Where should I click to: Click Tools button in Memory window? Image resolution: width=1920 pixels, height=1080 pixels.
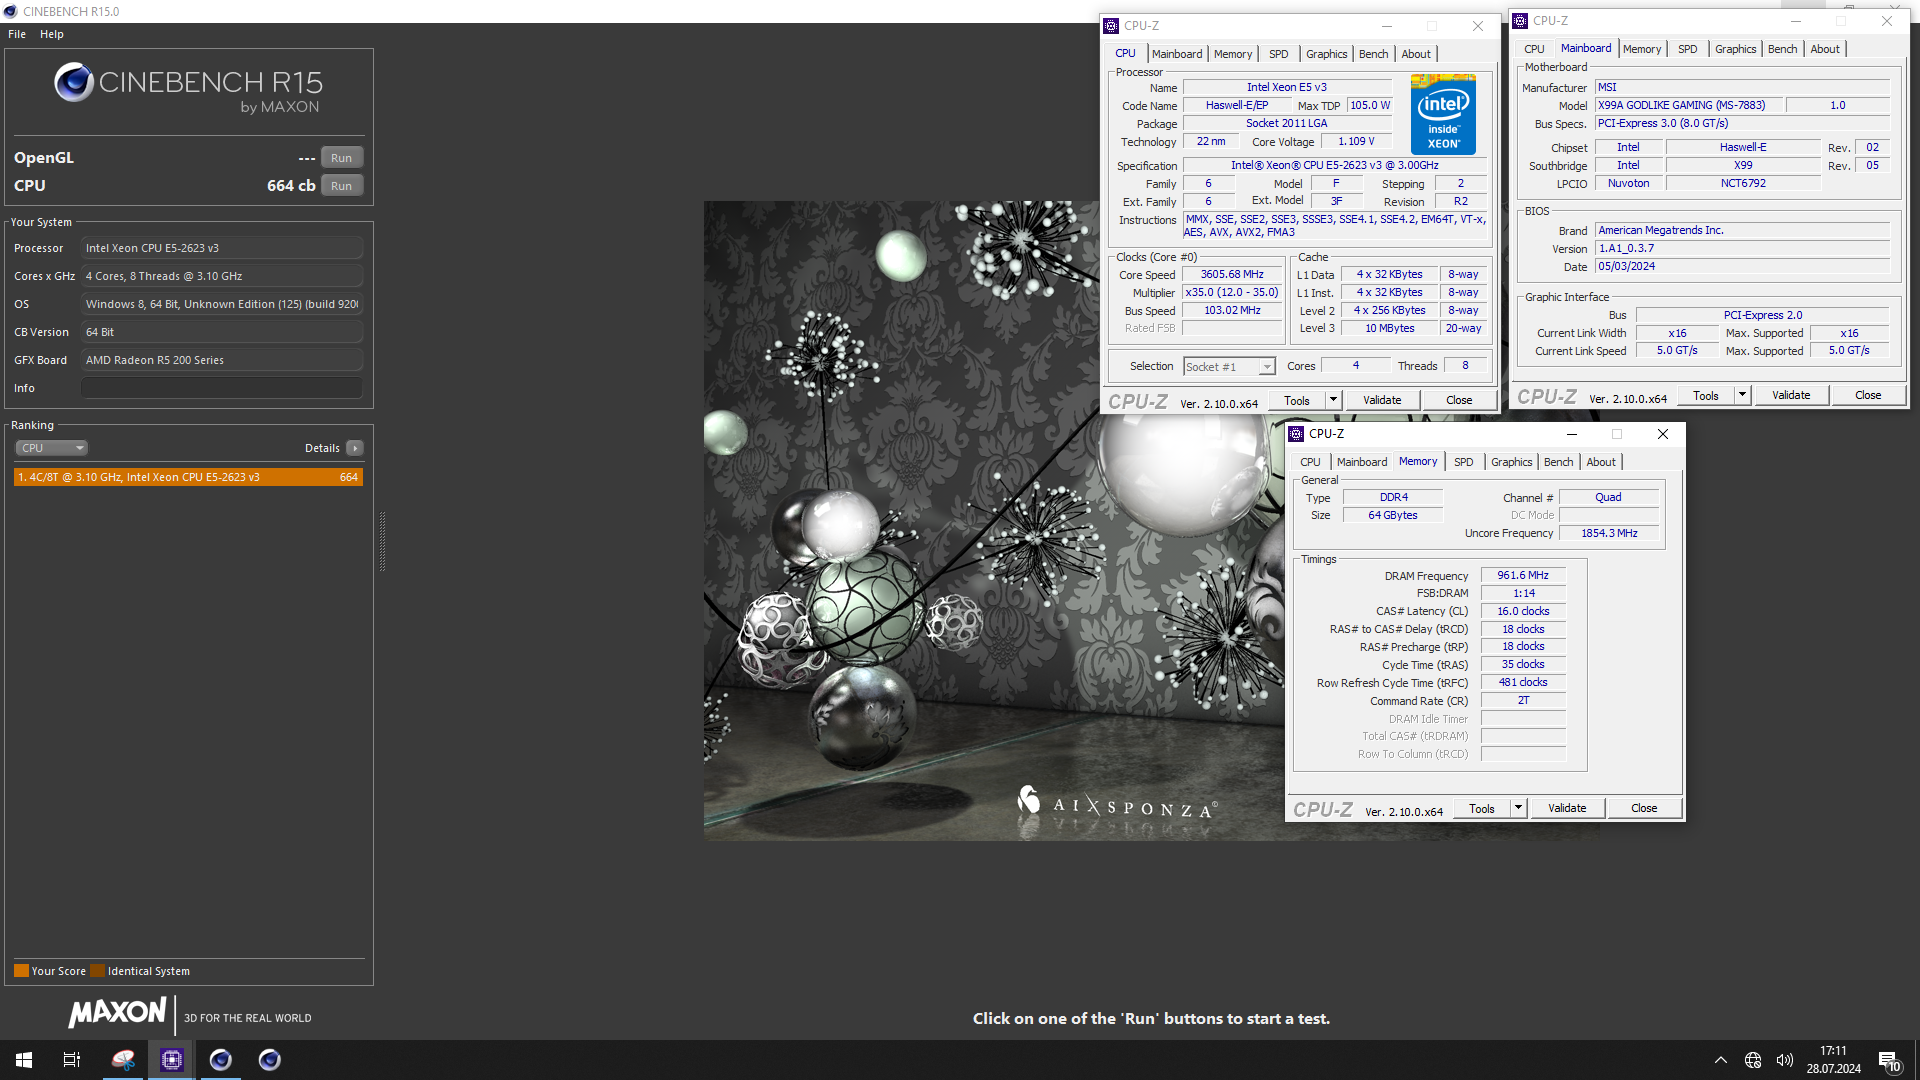(x=1482, y=809)
